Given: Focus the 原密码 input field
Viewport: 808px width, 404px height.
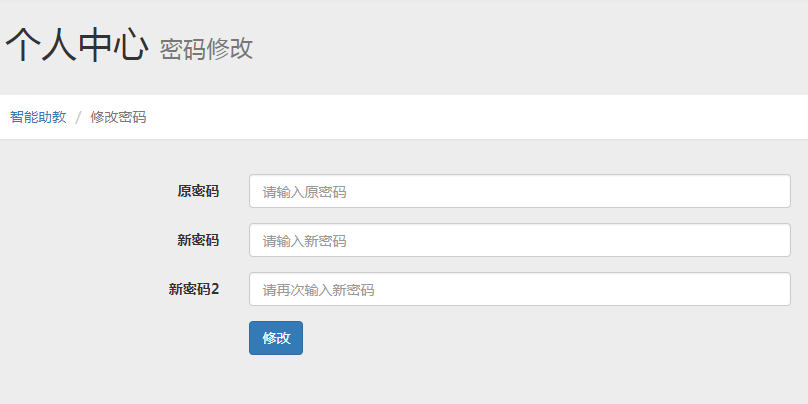Looking at the screenshot, I should (x=519, y=191).
